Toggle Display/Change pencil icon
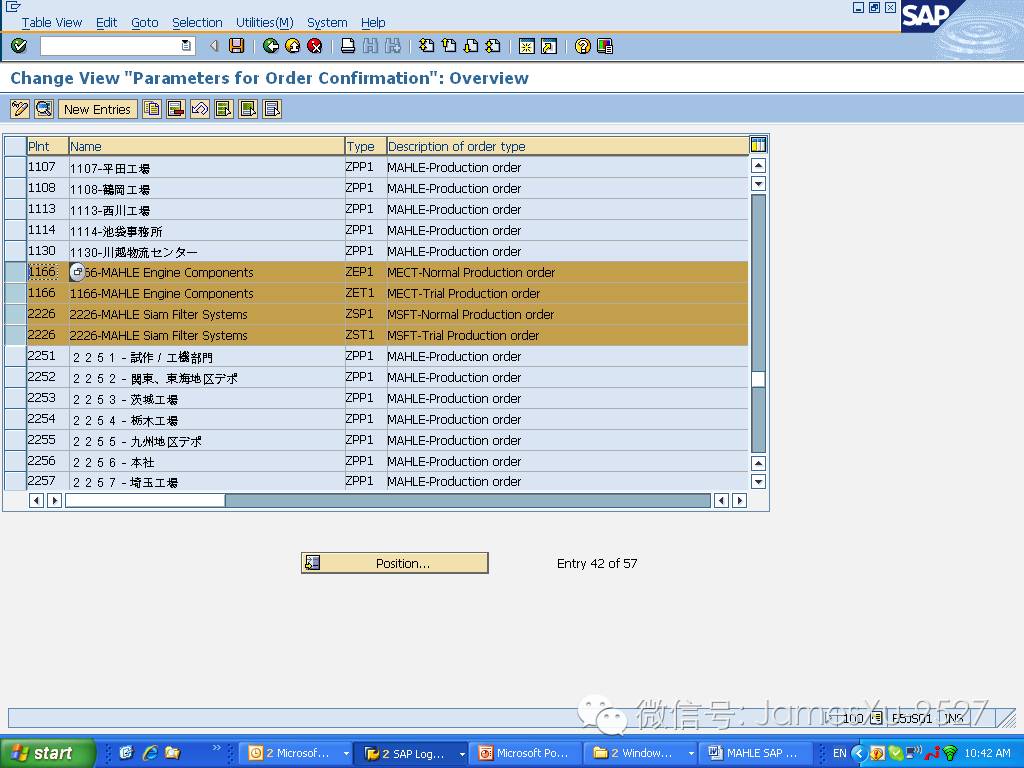This screenshot has height=768, width=1024. click(x=20, y=109)
